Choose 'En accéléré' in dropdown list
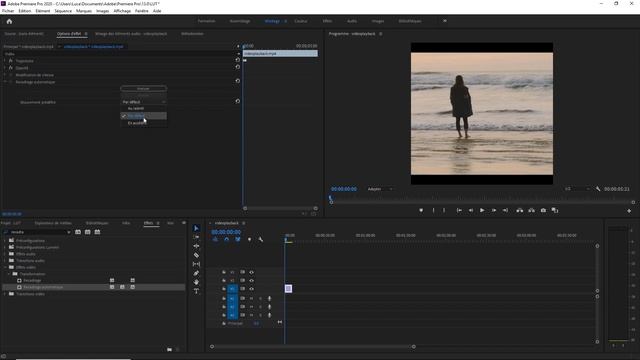The image size is (640, 360). coord(143,123)
